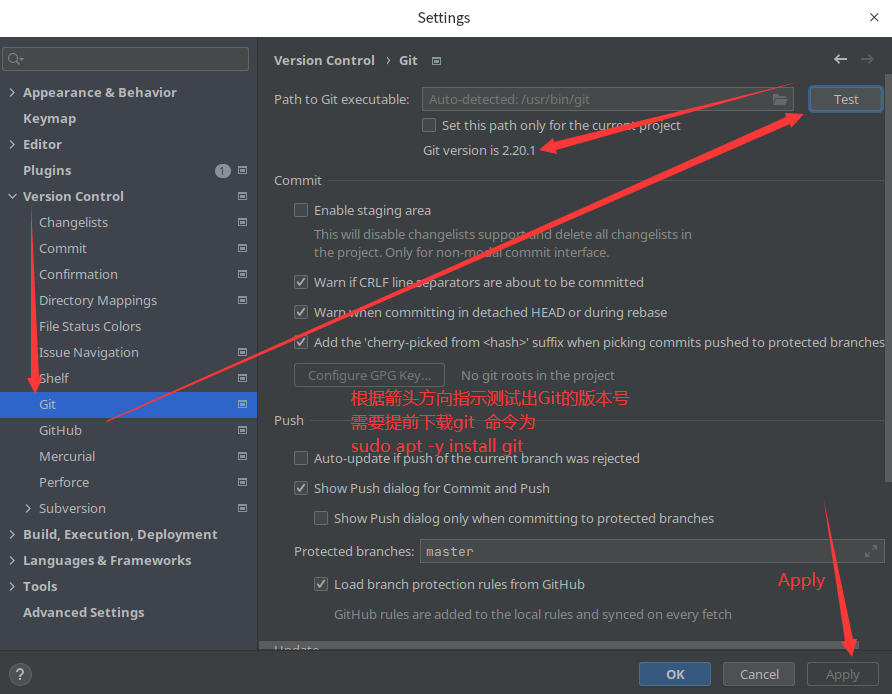Click project-level icon on Issue Navigation row
The width and height of the screenshot is (892, 694).
(x=242, y=352)
